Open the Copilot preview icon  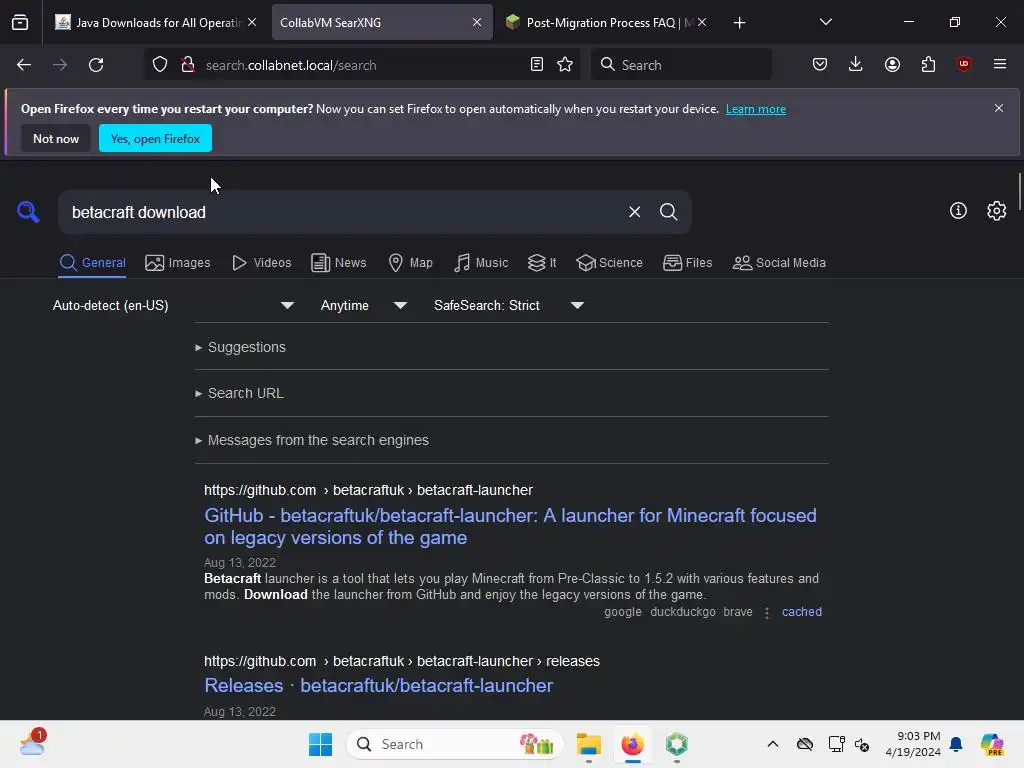tap(992, 744)
